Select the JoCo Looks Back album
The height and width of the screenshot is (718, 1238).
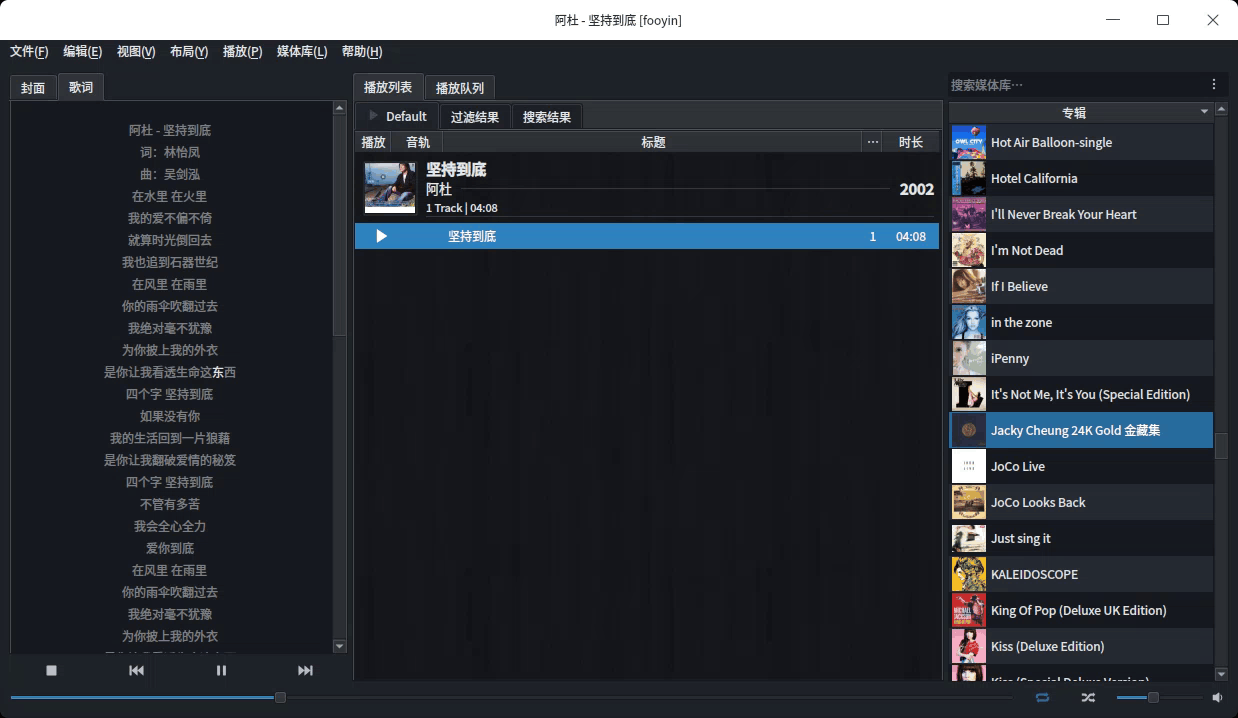click(1081, 502)
